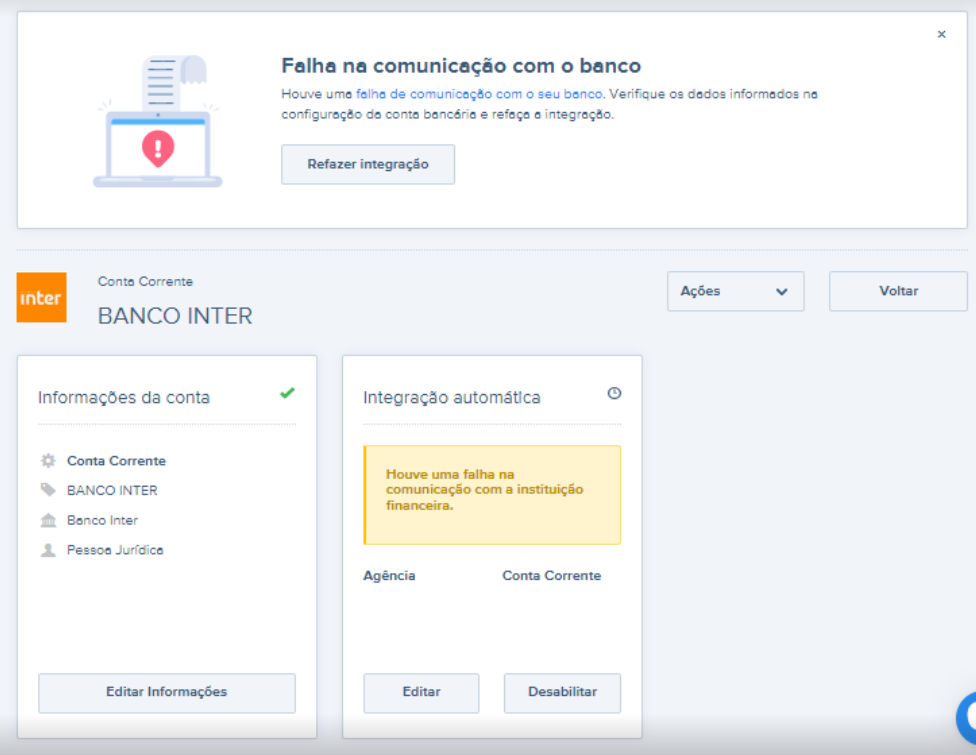
Task: Click Editar in the automatic integration card
Action: 421,692
